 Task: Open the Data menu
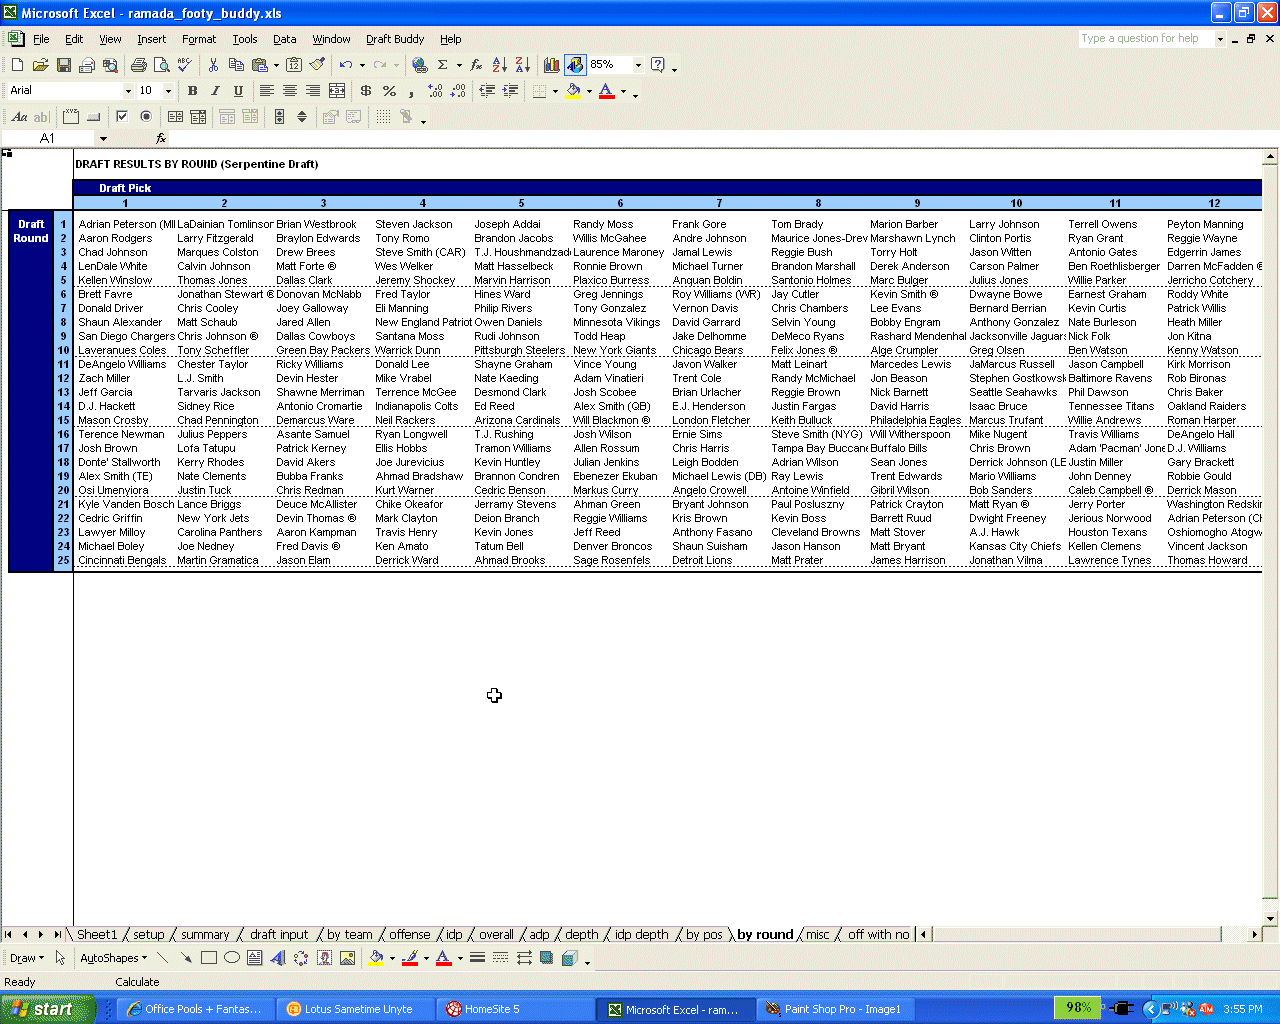point(285,39)
